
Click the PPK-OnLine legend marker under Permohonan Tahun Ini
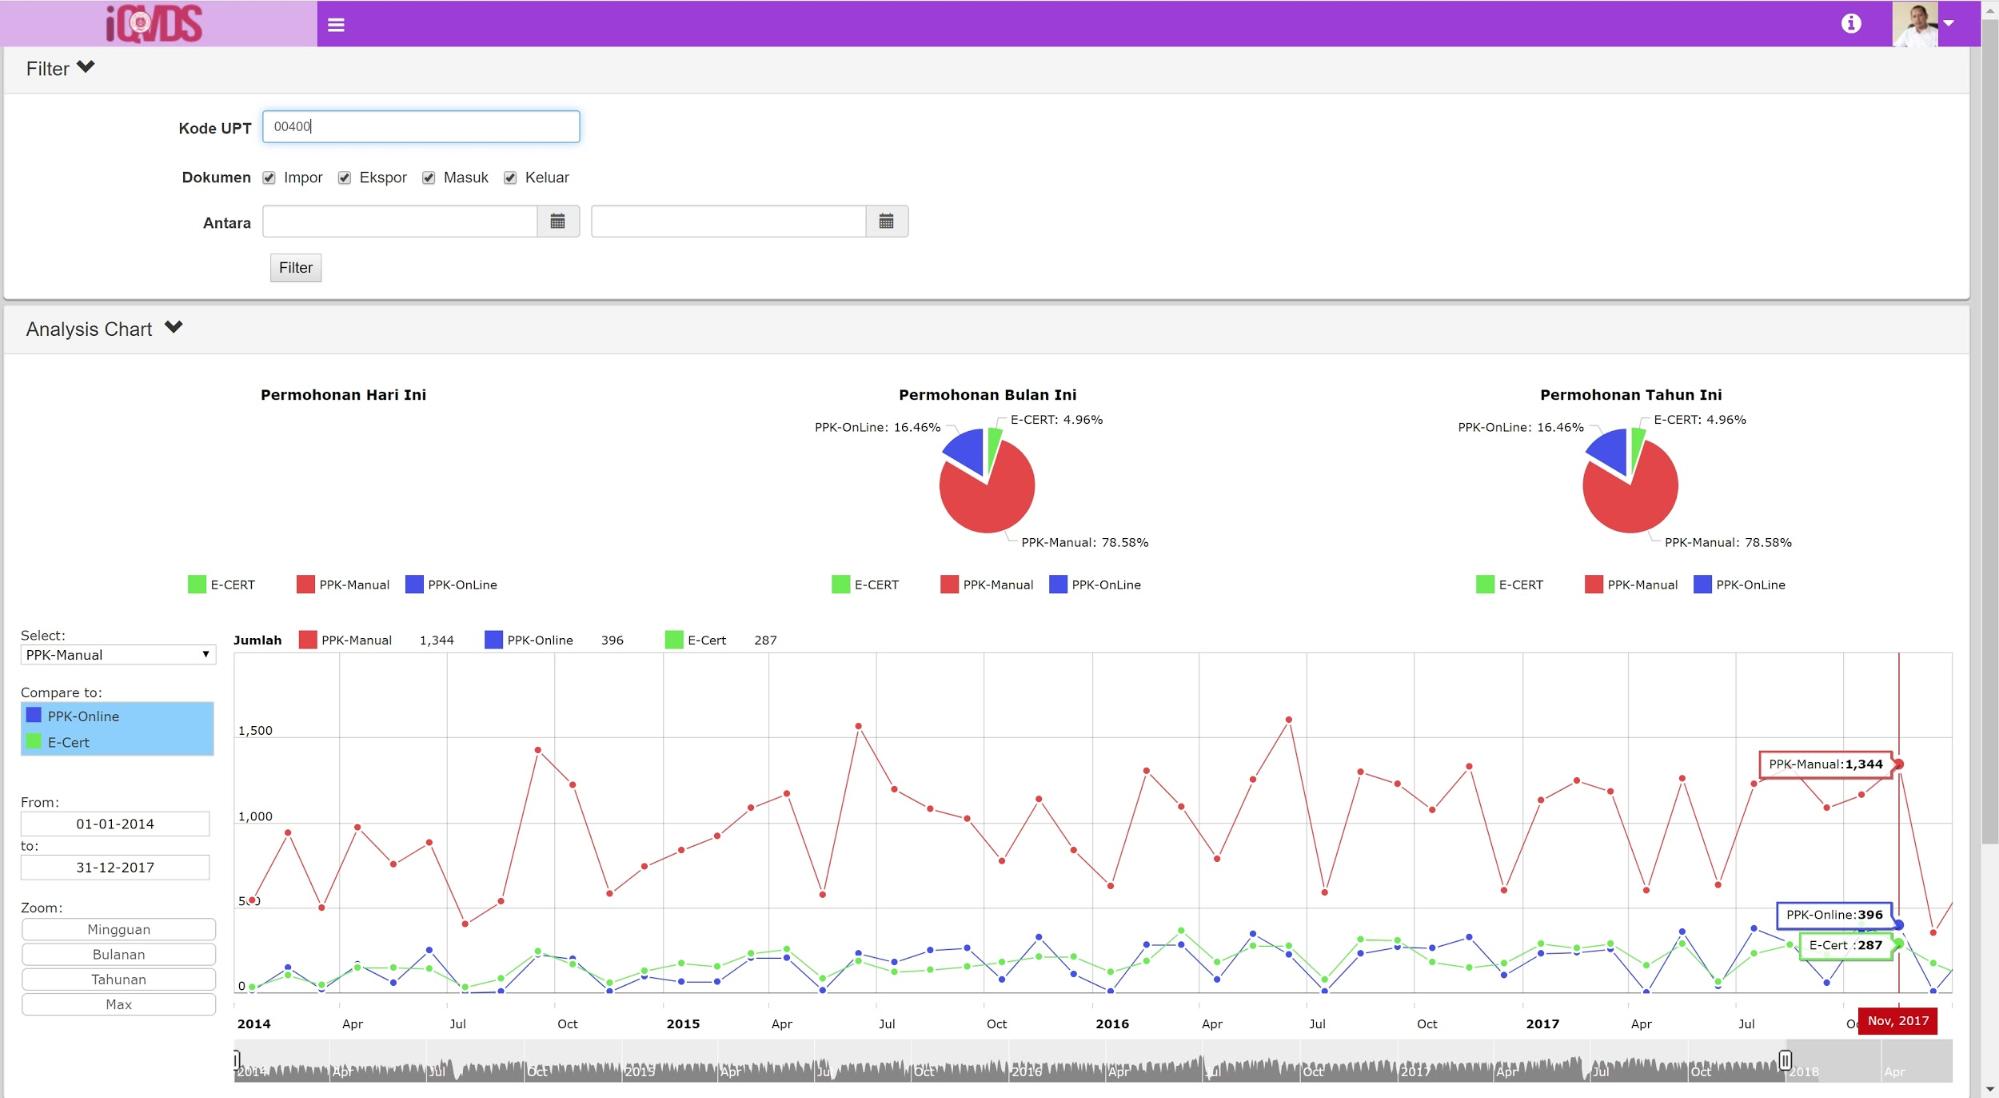coord(1702,585)
